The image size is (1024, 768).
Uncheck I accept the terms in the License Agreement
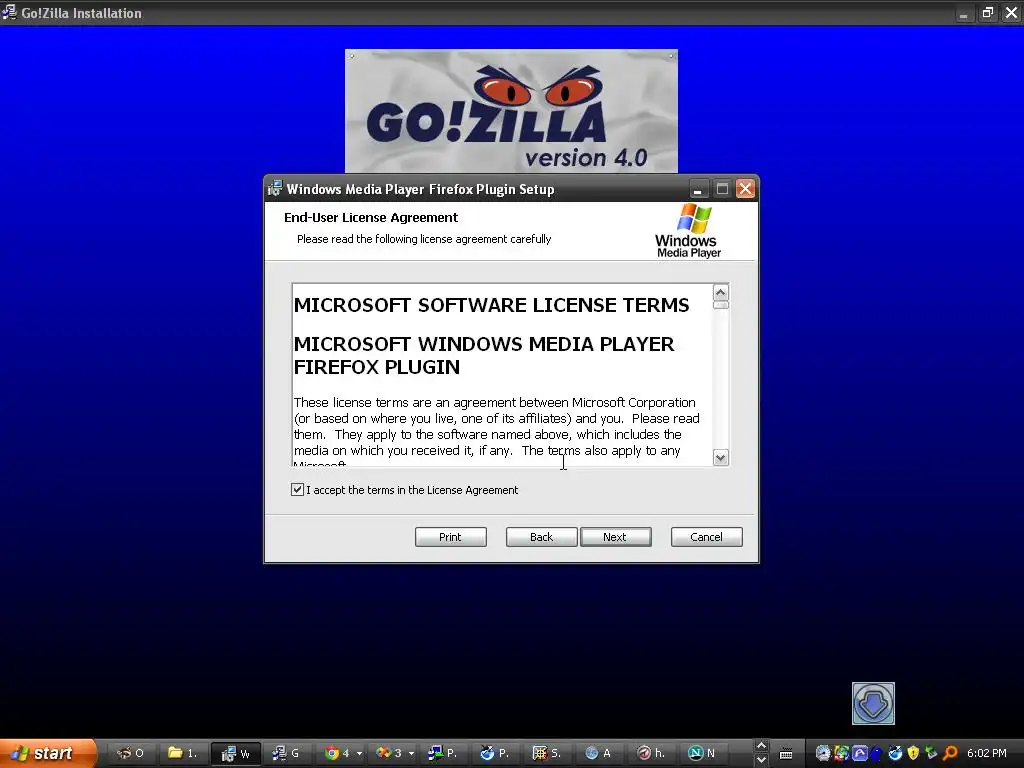pos(297,490)
